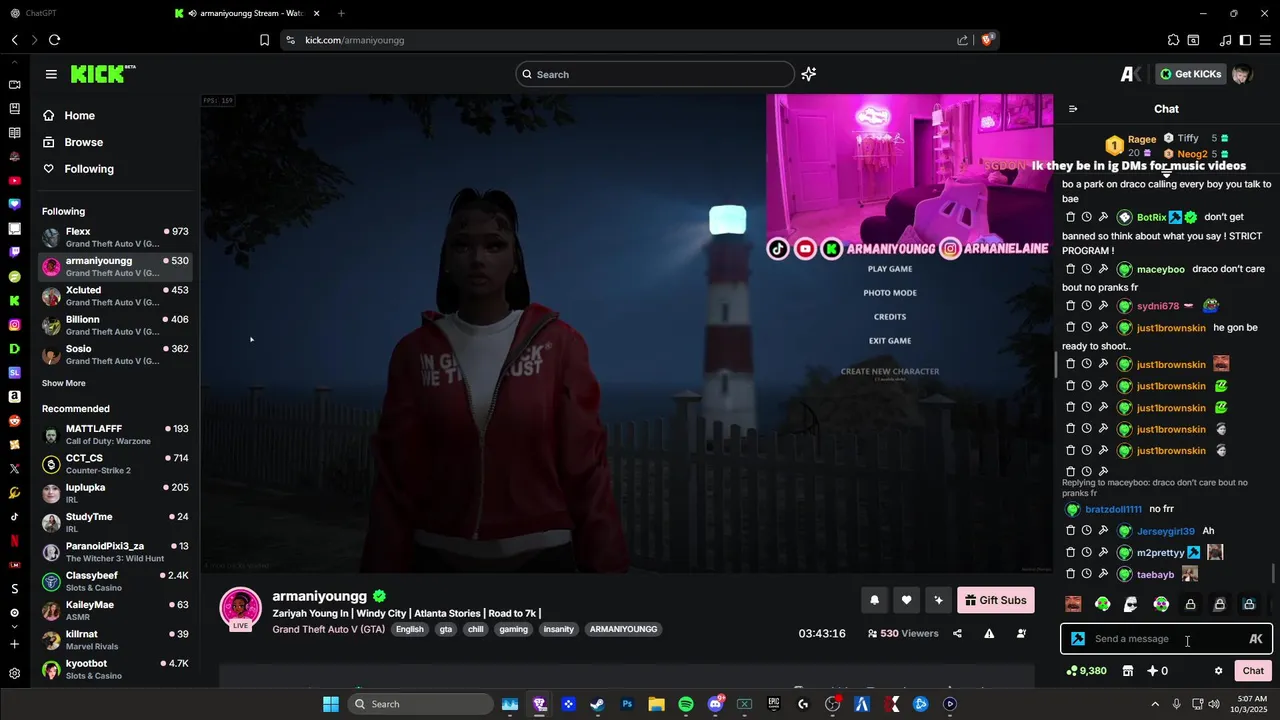This screenshot has width=1280, height=720.
Task: Open Classybeef recommended channel
Action: point(115,581)
